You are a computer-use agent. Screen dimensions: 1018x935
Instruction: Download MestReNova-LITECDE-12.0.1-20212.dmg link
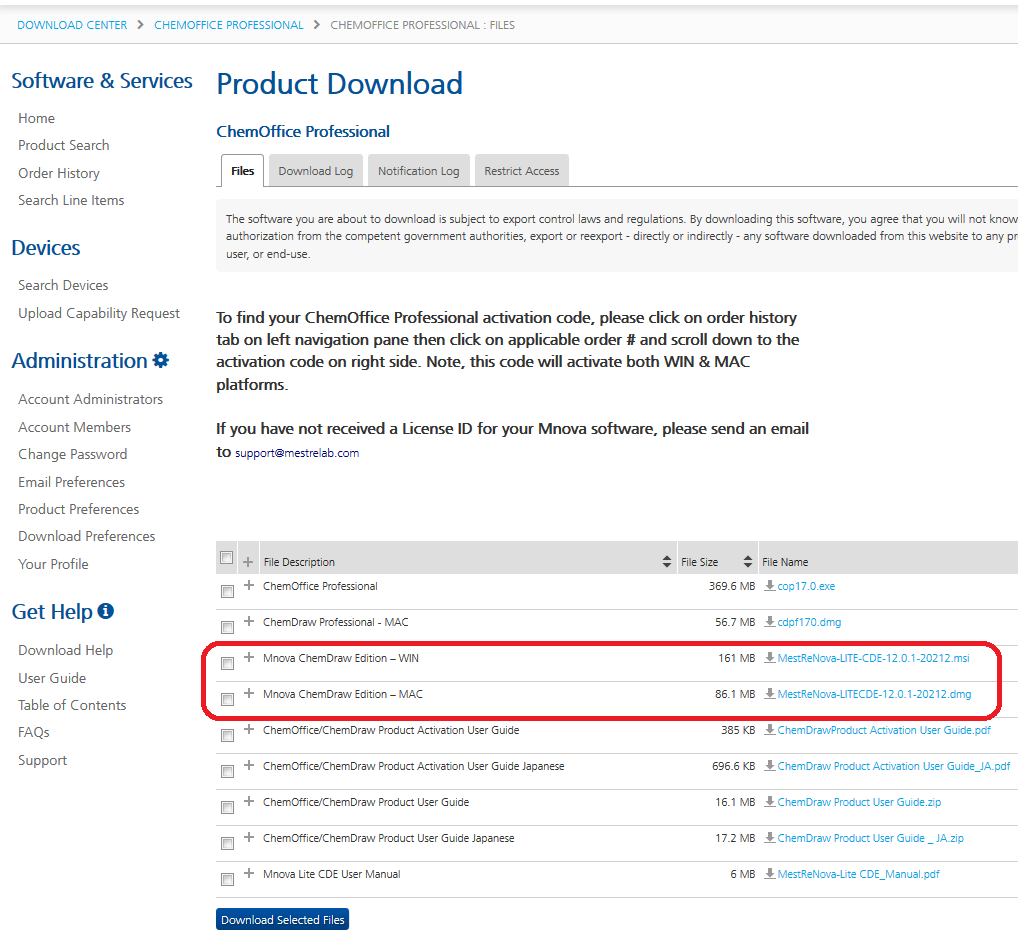(875, 694)
